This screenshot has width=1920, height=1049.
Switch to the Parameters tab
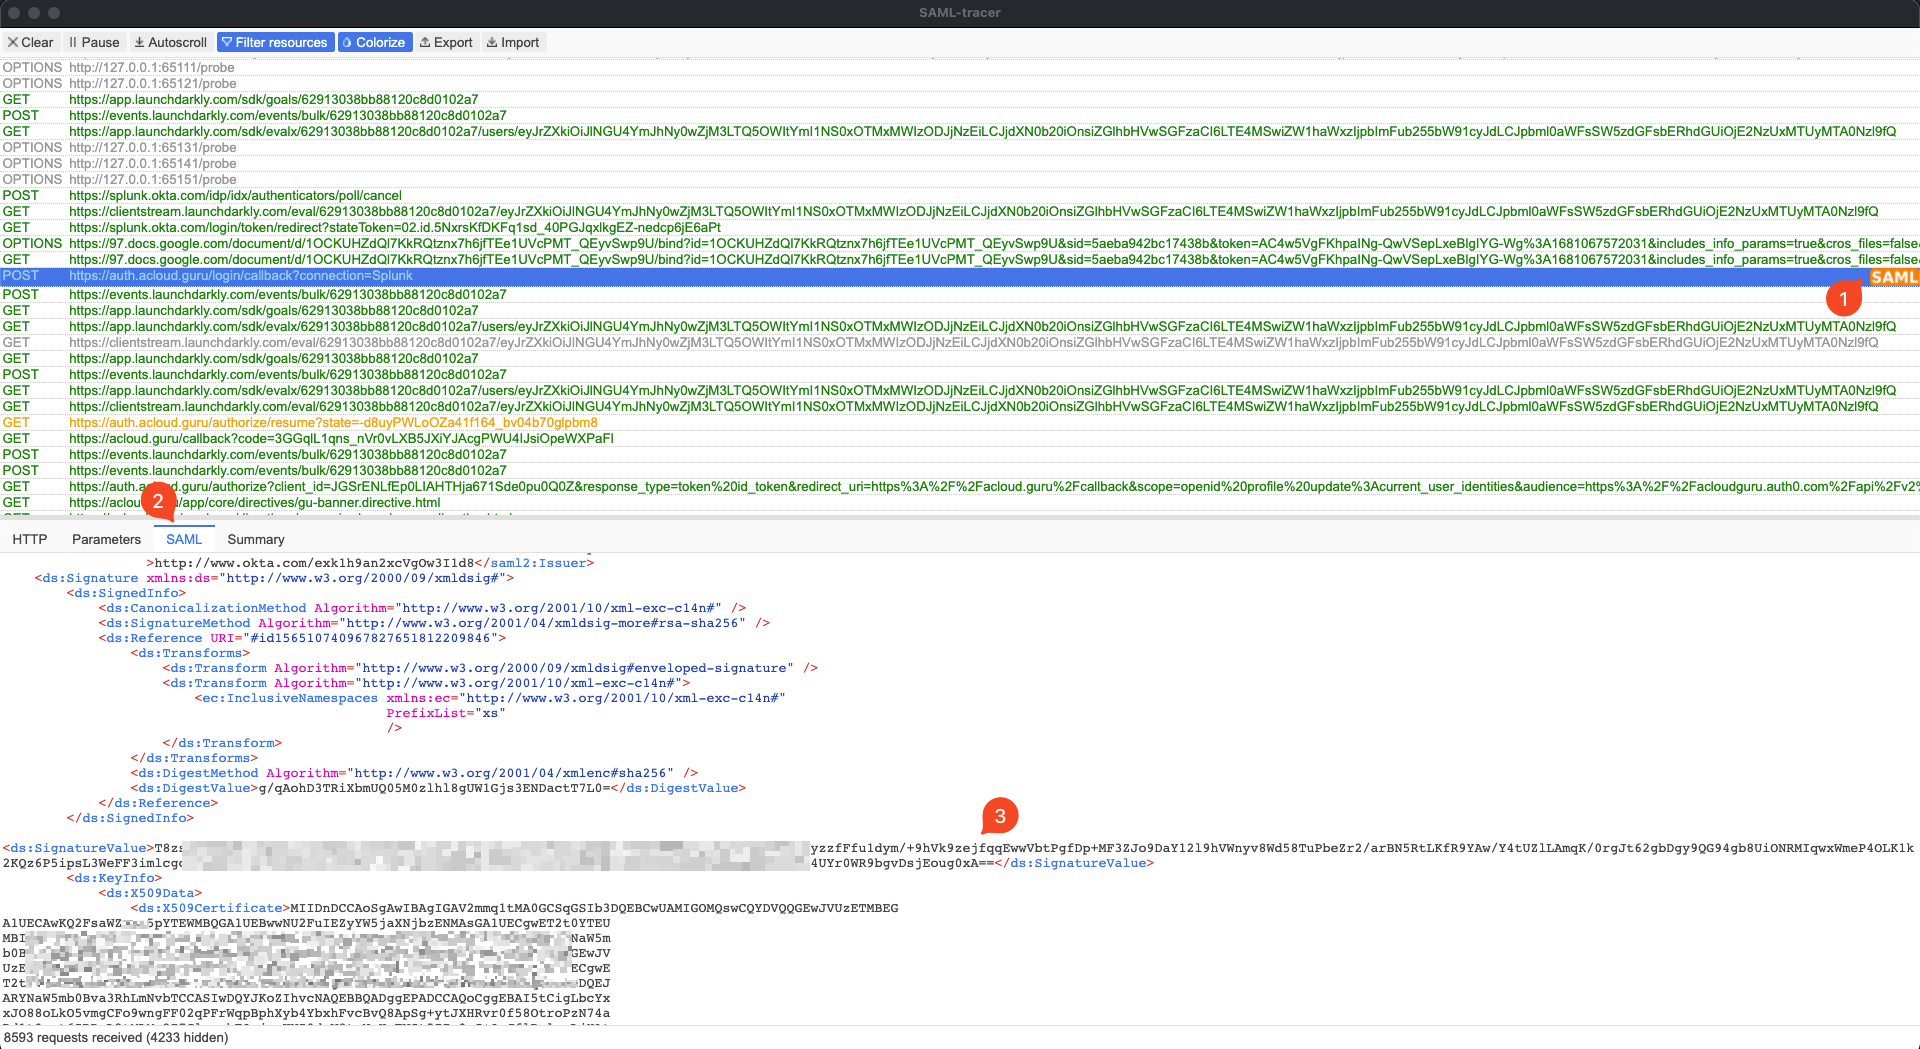tap(106, 539)
